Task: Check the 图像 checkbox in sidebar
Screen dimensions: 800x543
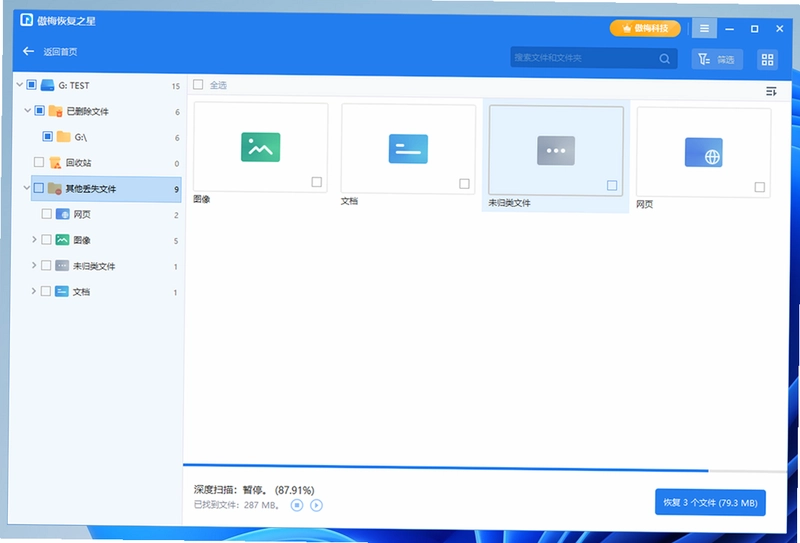Action: 46,239
